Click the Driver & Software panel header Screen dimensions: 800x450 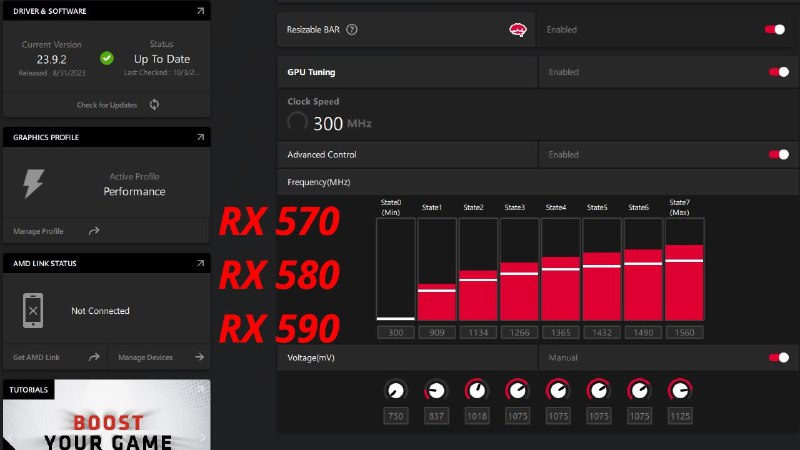[x=107, y=11]
